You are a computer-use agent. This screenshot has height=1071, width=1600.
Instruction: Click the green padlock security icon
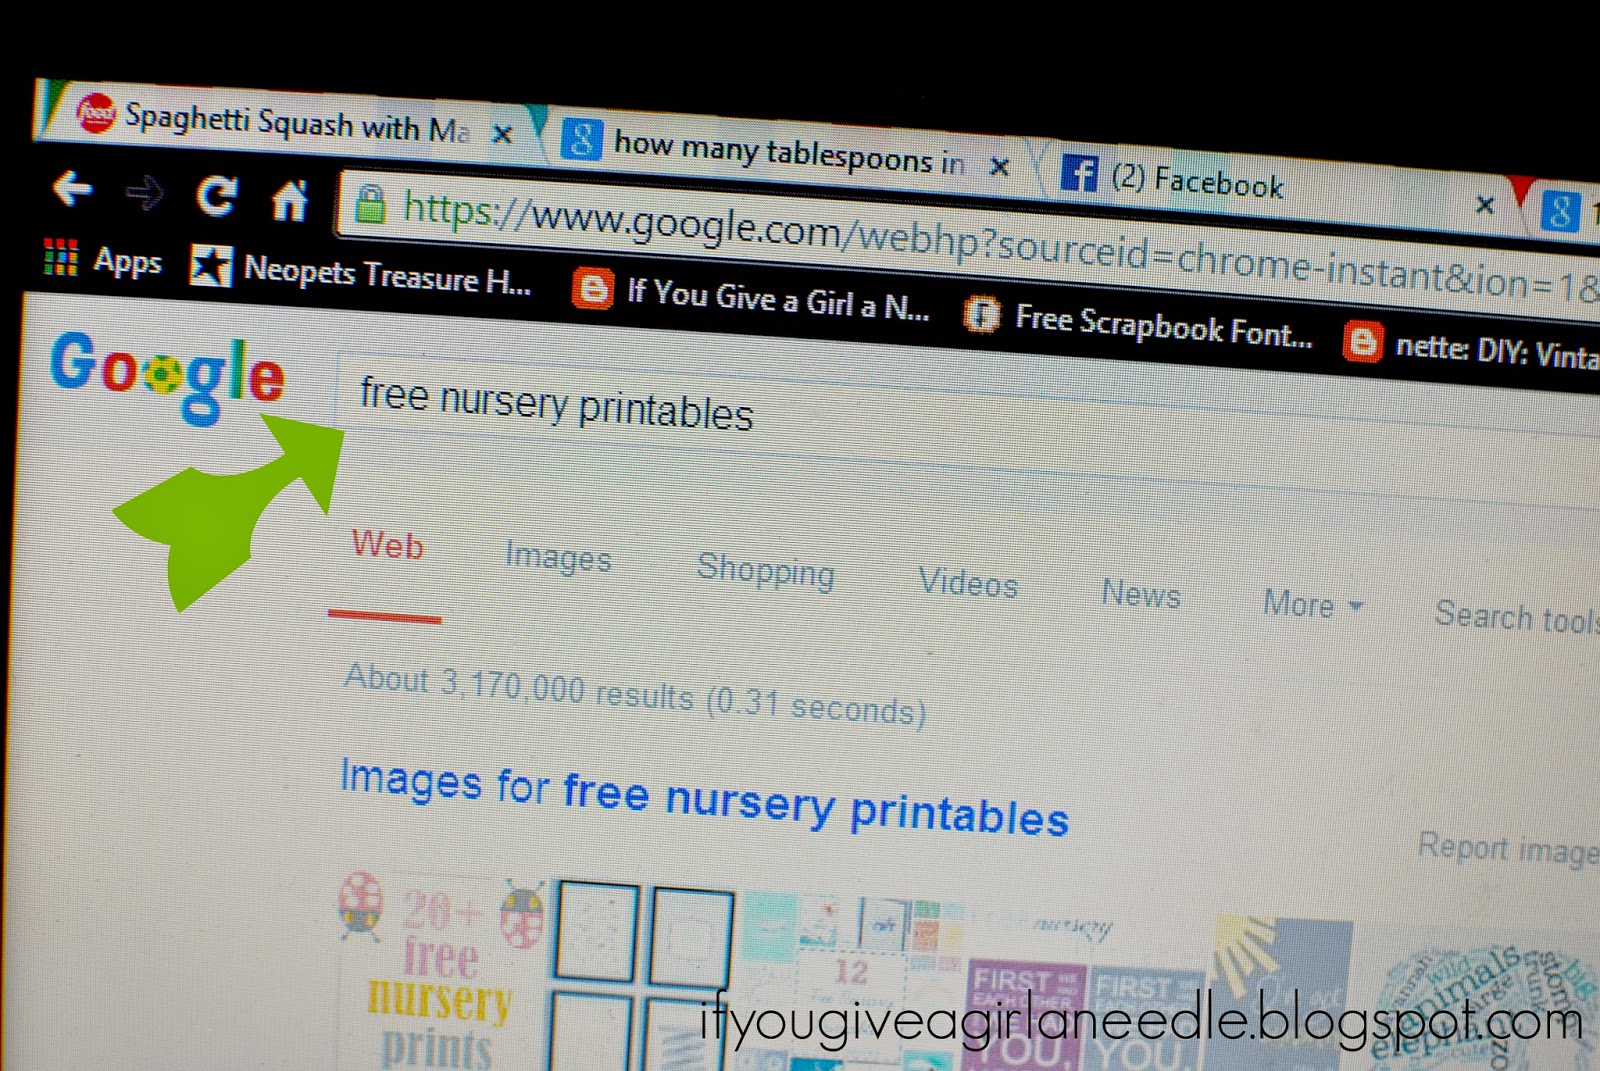(371, 204)
